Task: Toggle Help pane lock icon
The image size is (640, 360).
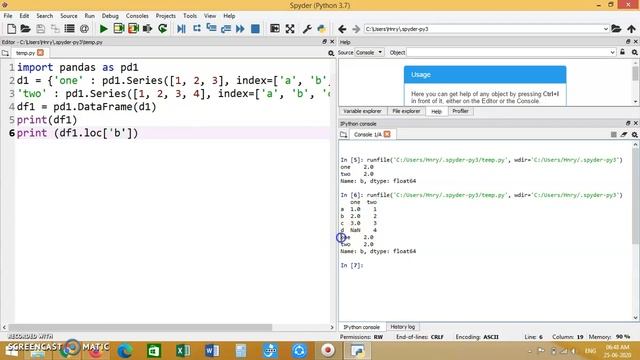Action: click(622, 52)
